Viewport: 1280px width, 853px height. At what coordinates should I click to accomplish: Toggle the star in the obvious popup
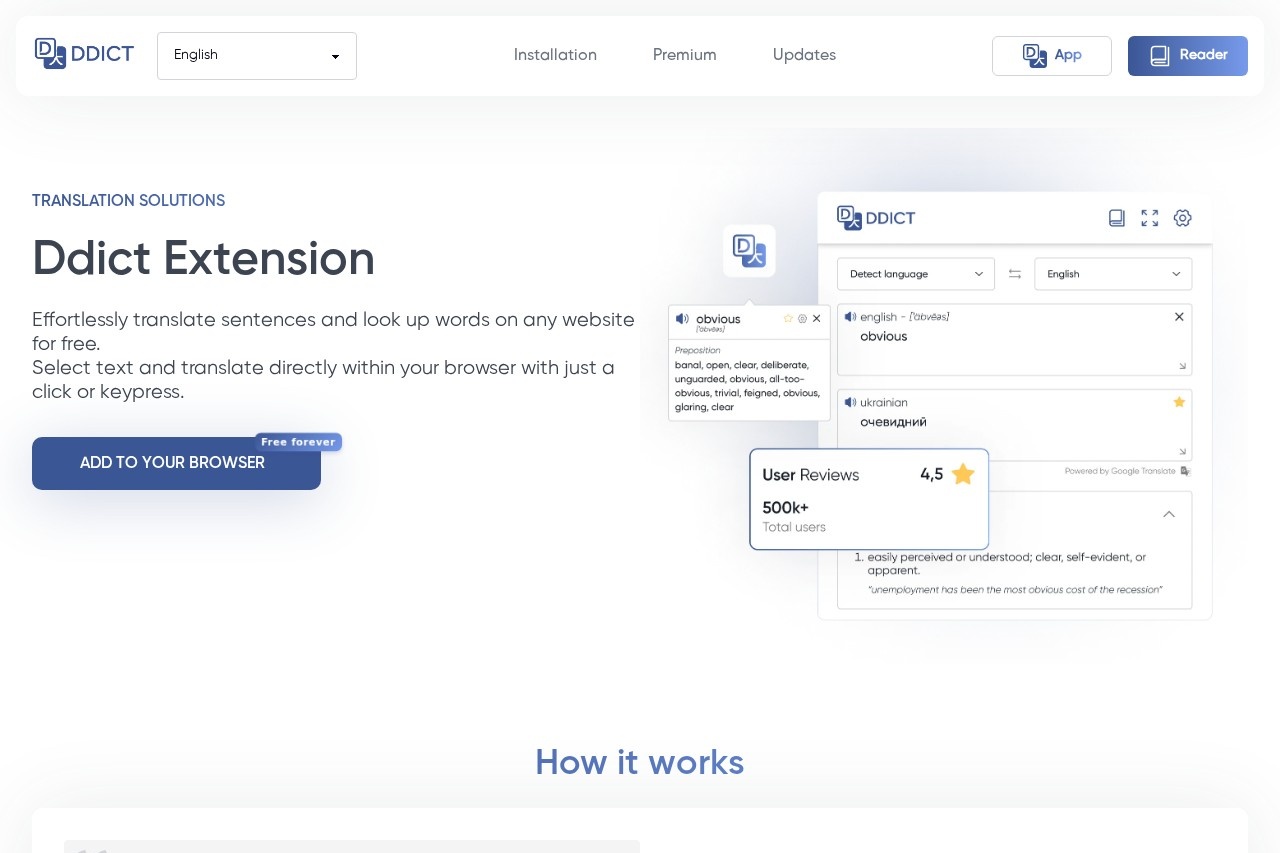(788, 319)
